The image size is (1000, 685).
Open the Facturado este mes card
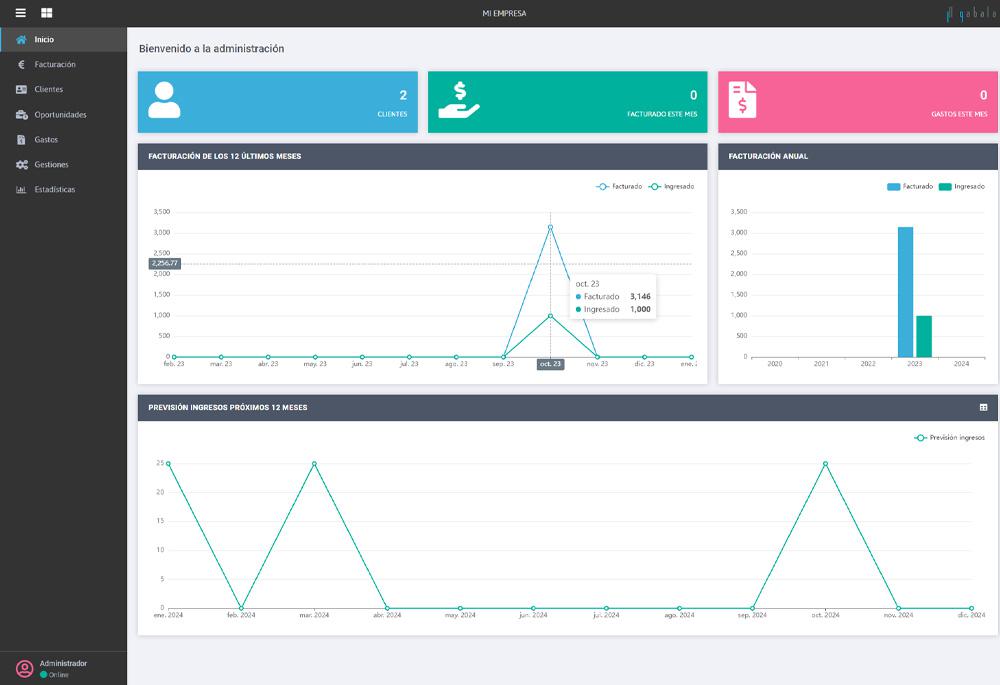pos(568,102)
